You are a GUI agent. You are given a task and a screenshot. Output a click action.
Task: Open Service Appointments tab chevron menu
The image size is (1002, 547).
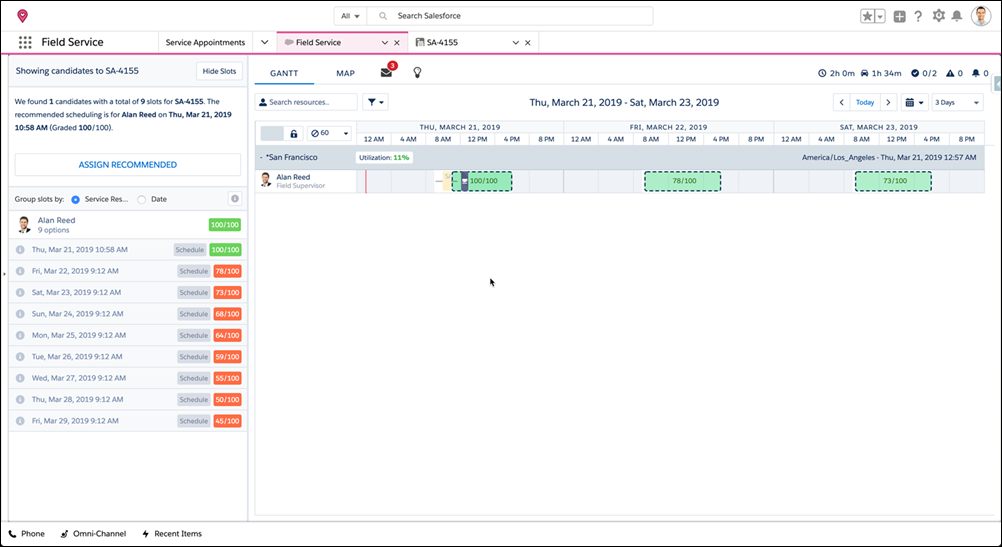[265, 42]
